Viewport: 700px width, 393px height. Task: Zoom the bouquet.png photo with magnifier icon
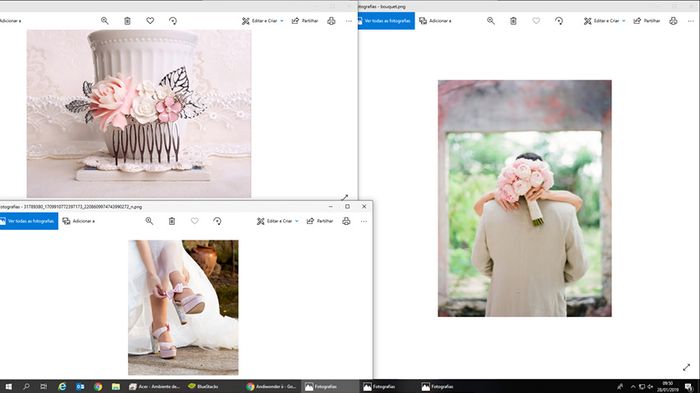point(491,21)
